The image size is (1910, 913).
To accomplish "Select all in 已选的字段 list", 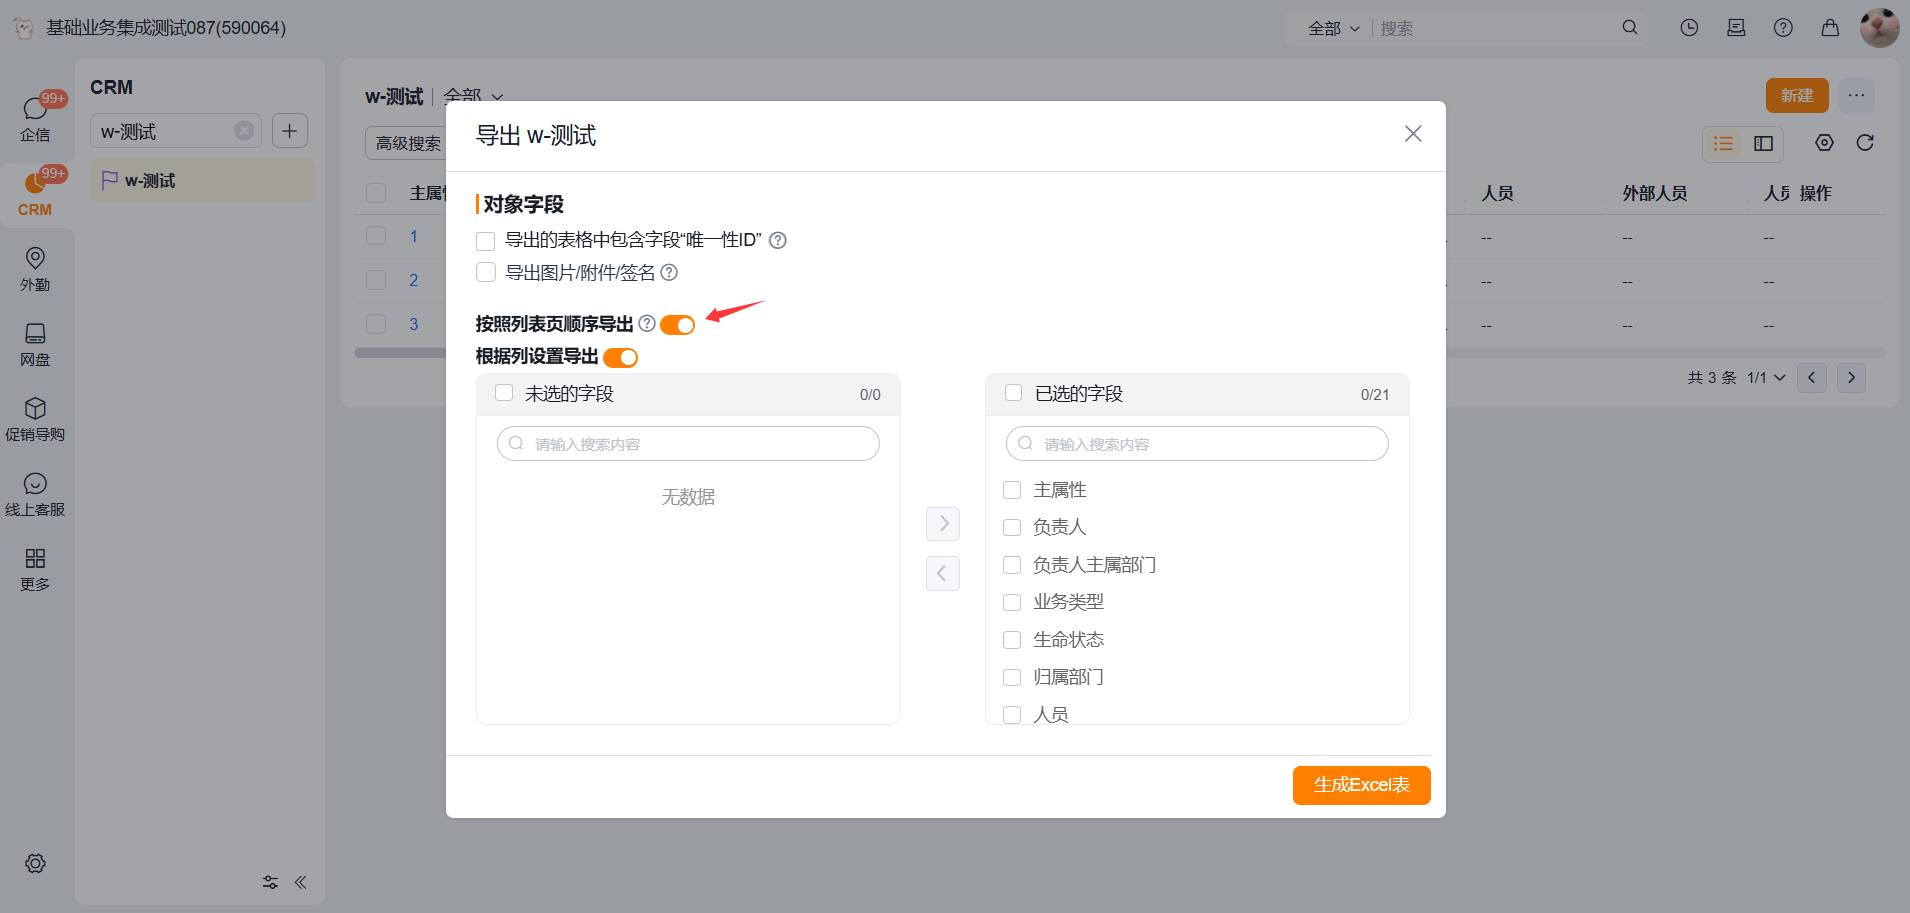I will tap(1013, 393).
